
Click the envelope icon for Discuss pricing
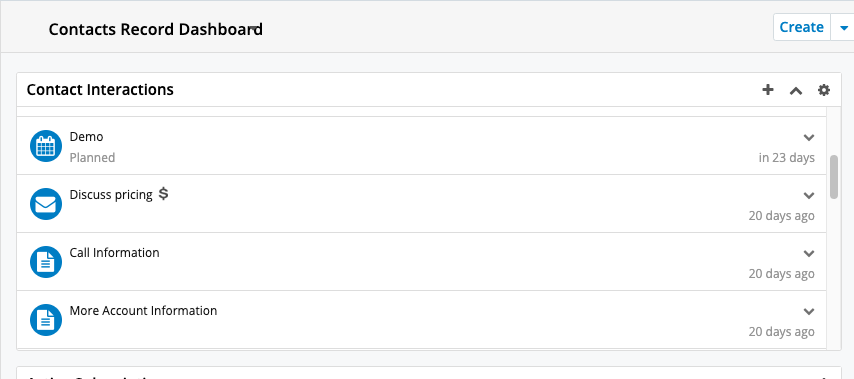[45, 204]
